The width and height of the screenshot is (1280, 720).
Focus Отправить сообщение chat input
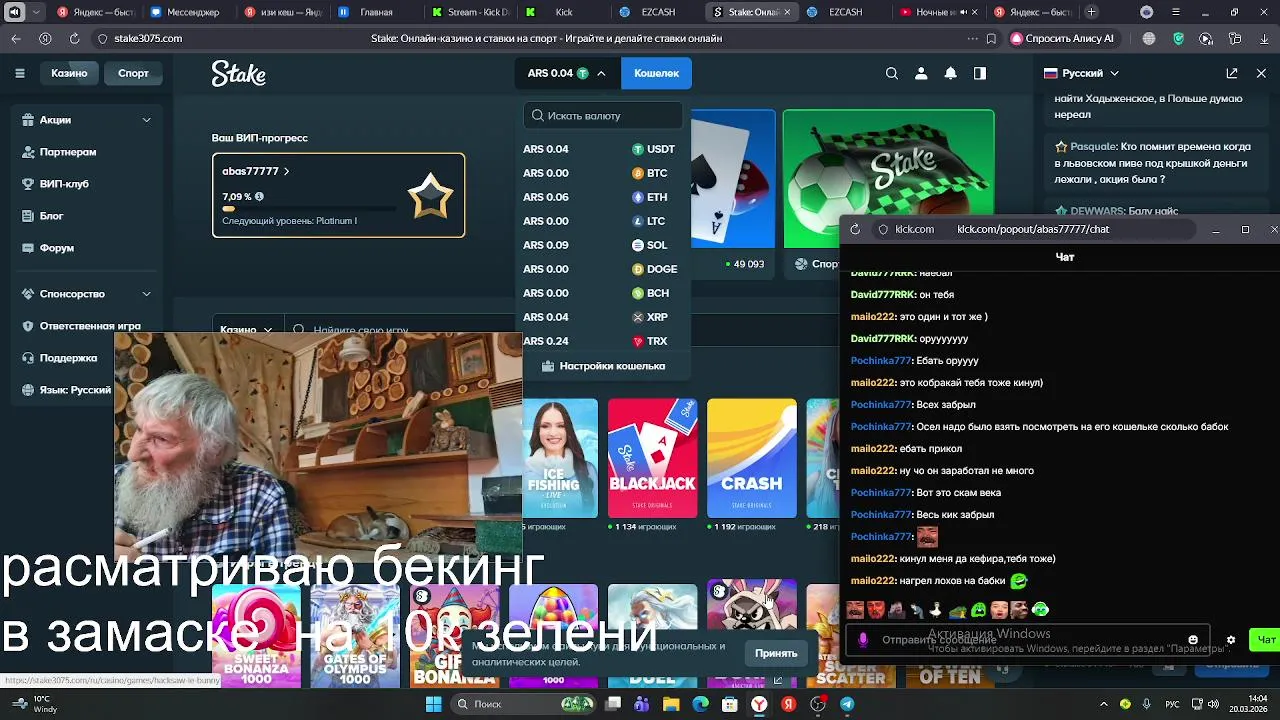(1030, 640)
